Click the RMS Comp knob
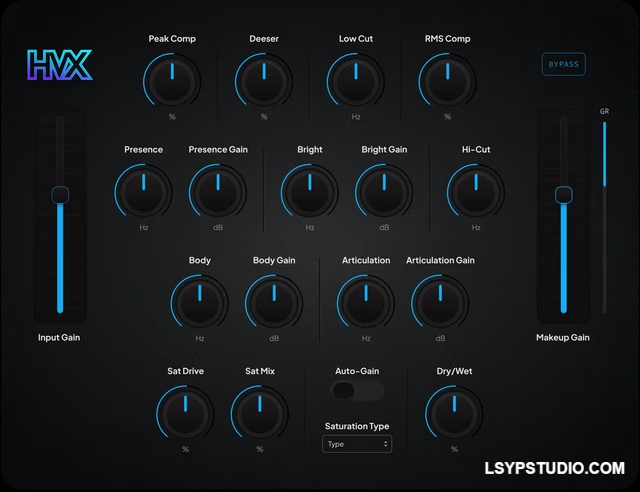 [x=447, y=81]
